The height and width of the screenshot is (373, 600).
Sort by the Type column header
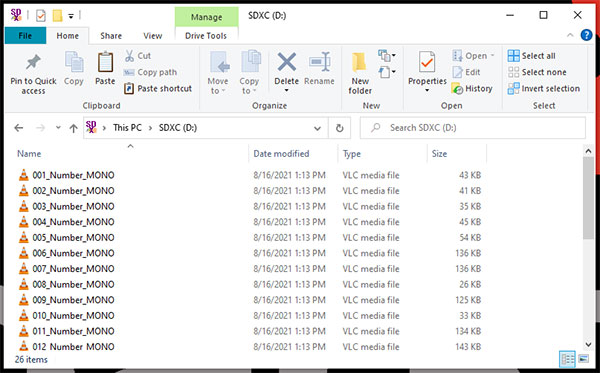click(x=352, y=154)
